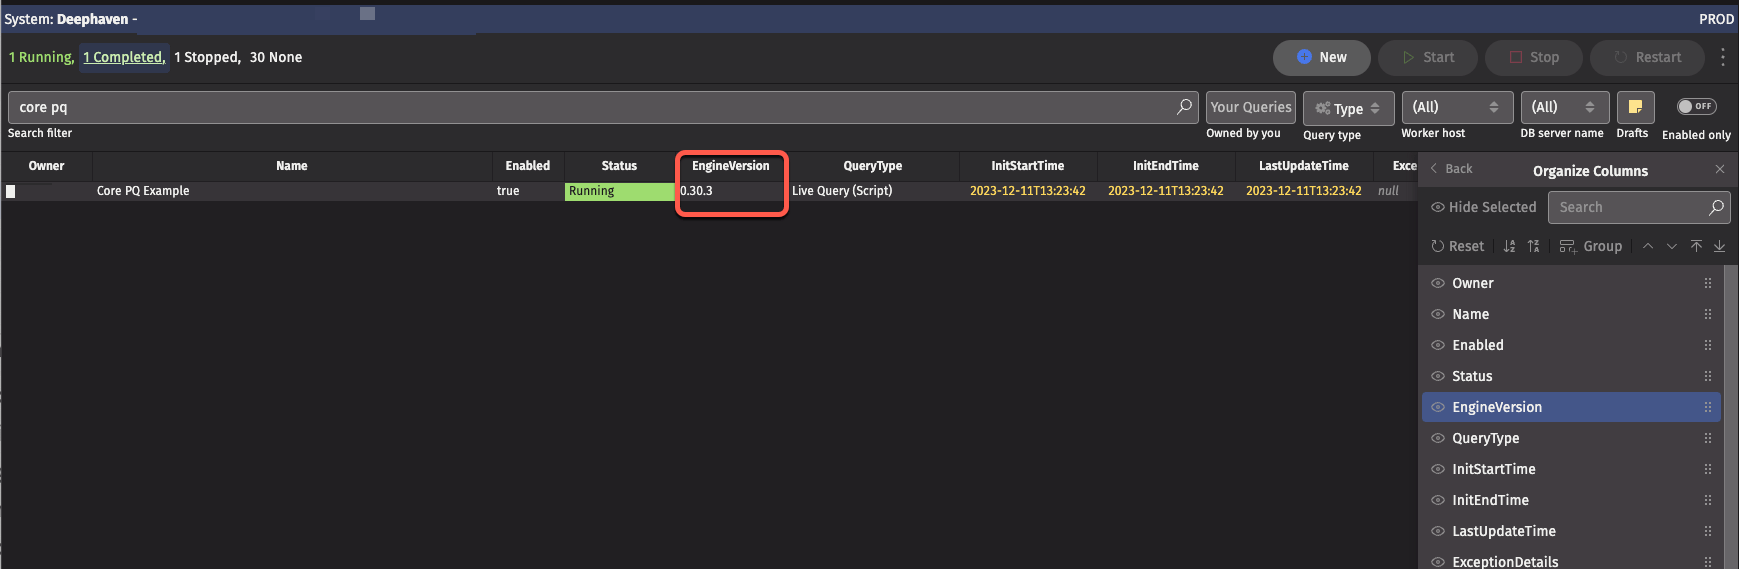The height and width of the screenshot is (575, 1747).
Task: Go Back from Organize Columns
Action: click(x=1451, y=169)
